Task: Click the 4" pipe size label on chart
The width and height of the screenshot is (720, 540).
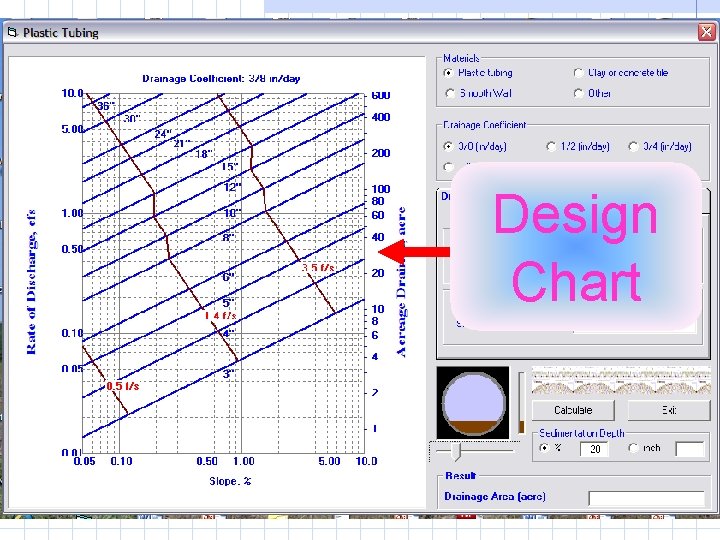Action: pyautogui.click(x=229, y=332)
